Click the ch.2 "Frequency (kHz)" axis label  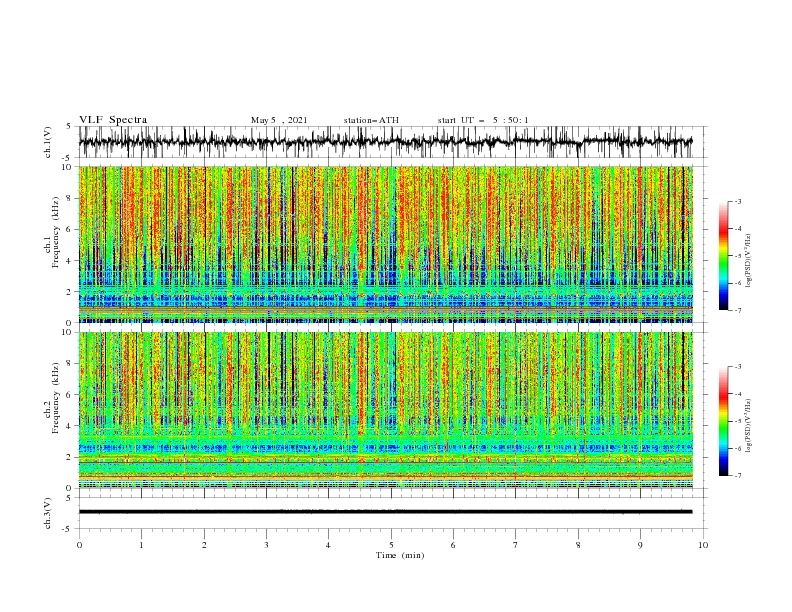tap(56, 398)
